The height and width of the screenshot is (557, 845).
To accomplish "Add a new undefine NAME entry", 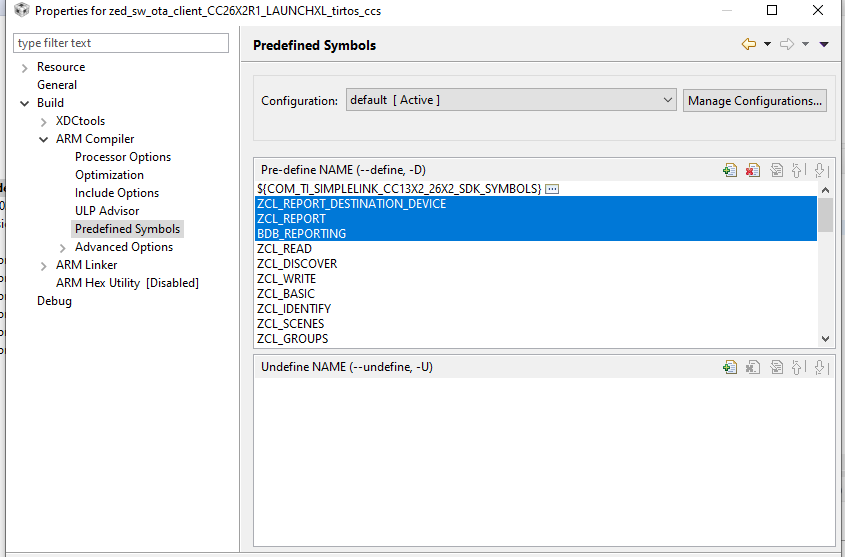I will 730,367.
